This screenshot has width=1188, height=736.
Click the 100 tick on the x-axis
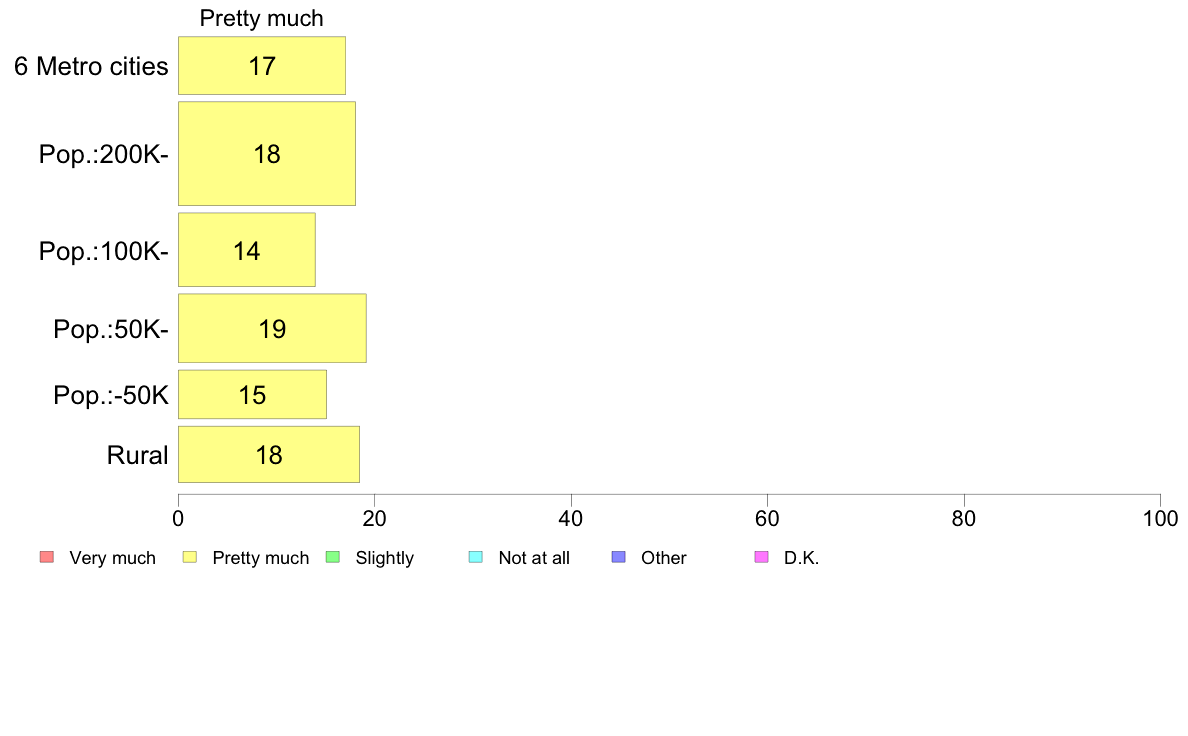tap(1160, 518)
